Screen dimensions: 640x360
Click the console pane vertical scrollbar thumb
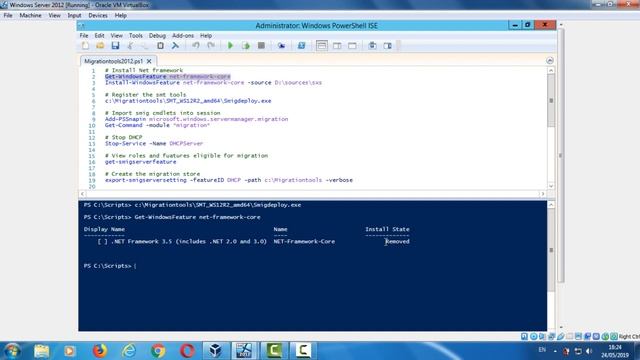point(551,250)
